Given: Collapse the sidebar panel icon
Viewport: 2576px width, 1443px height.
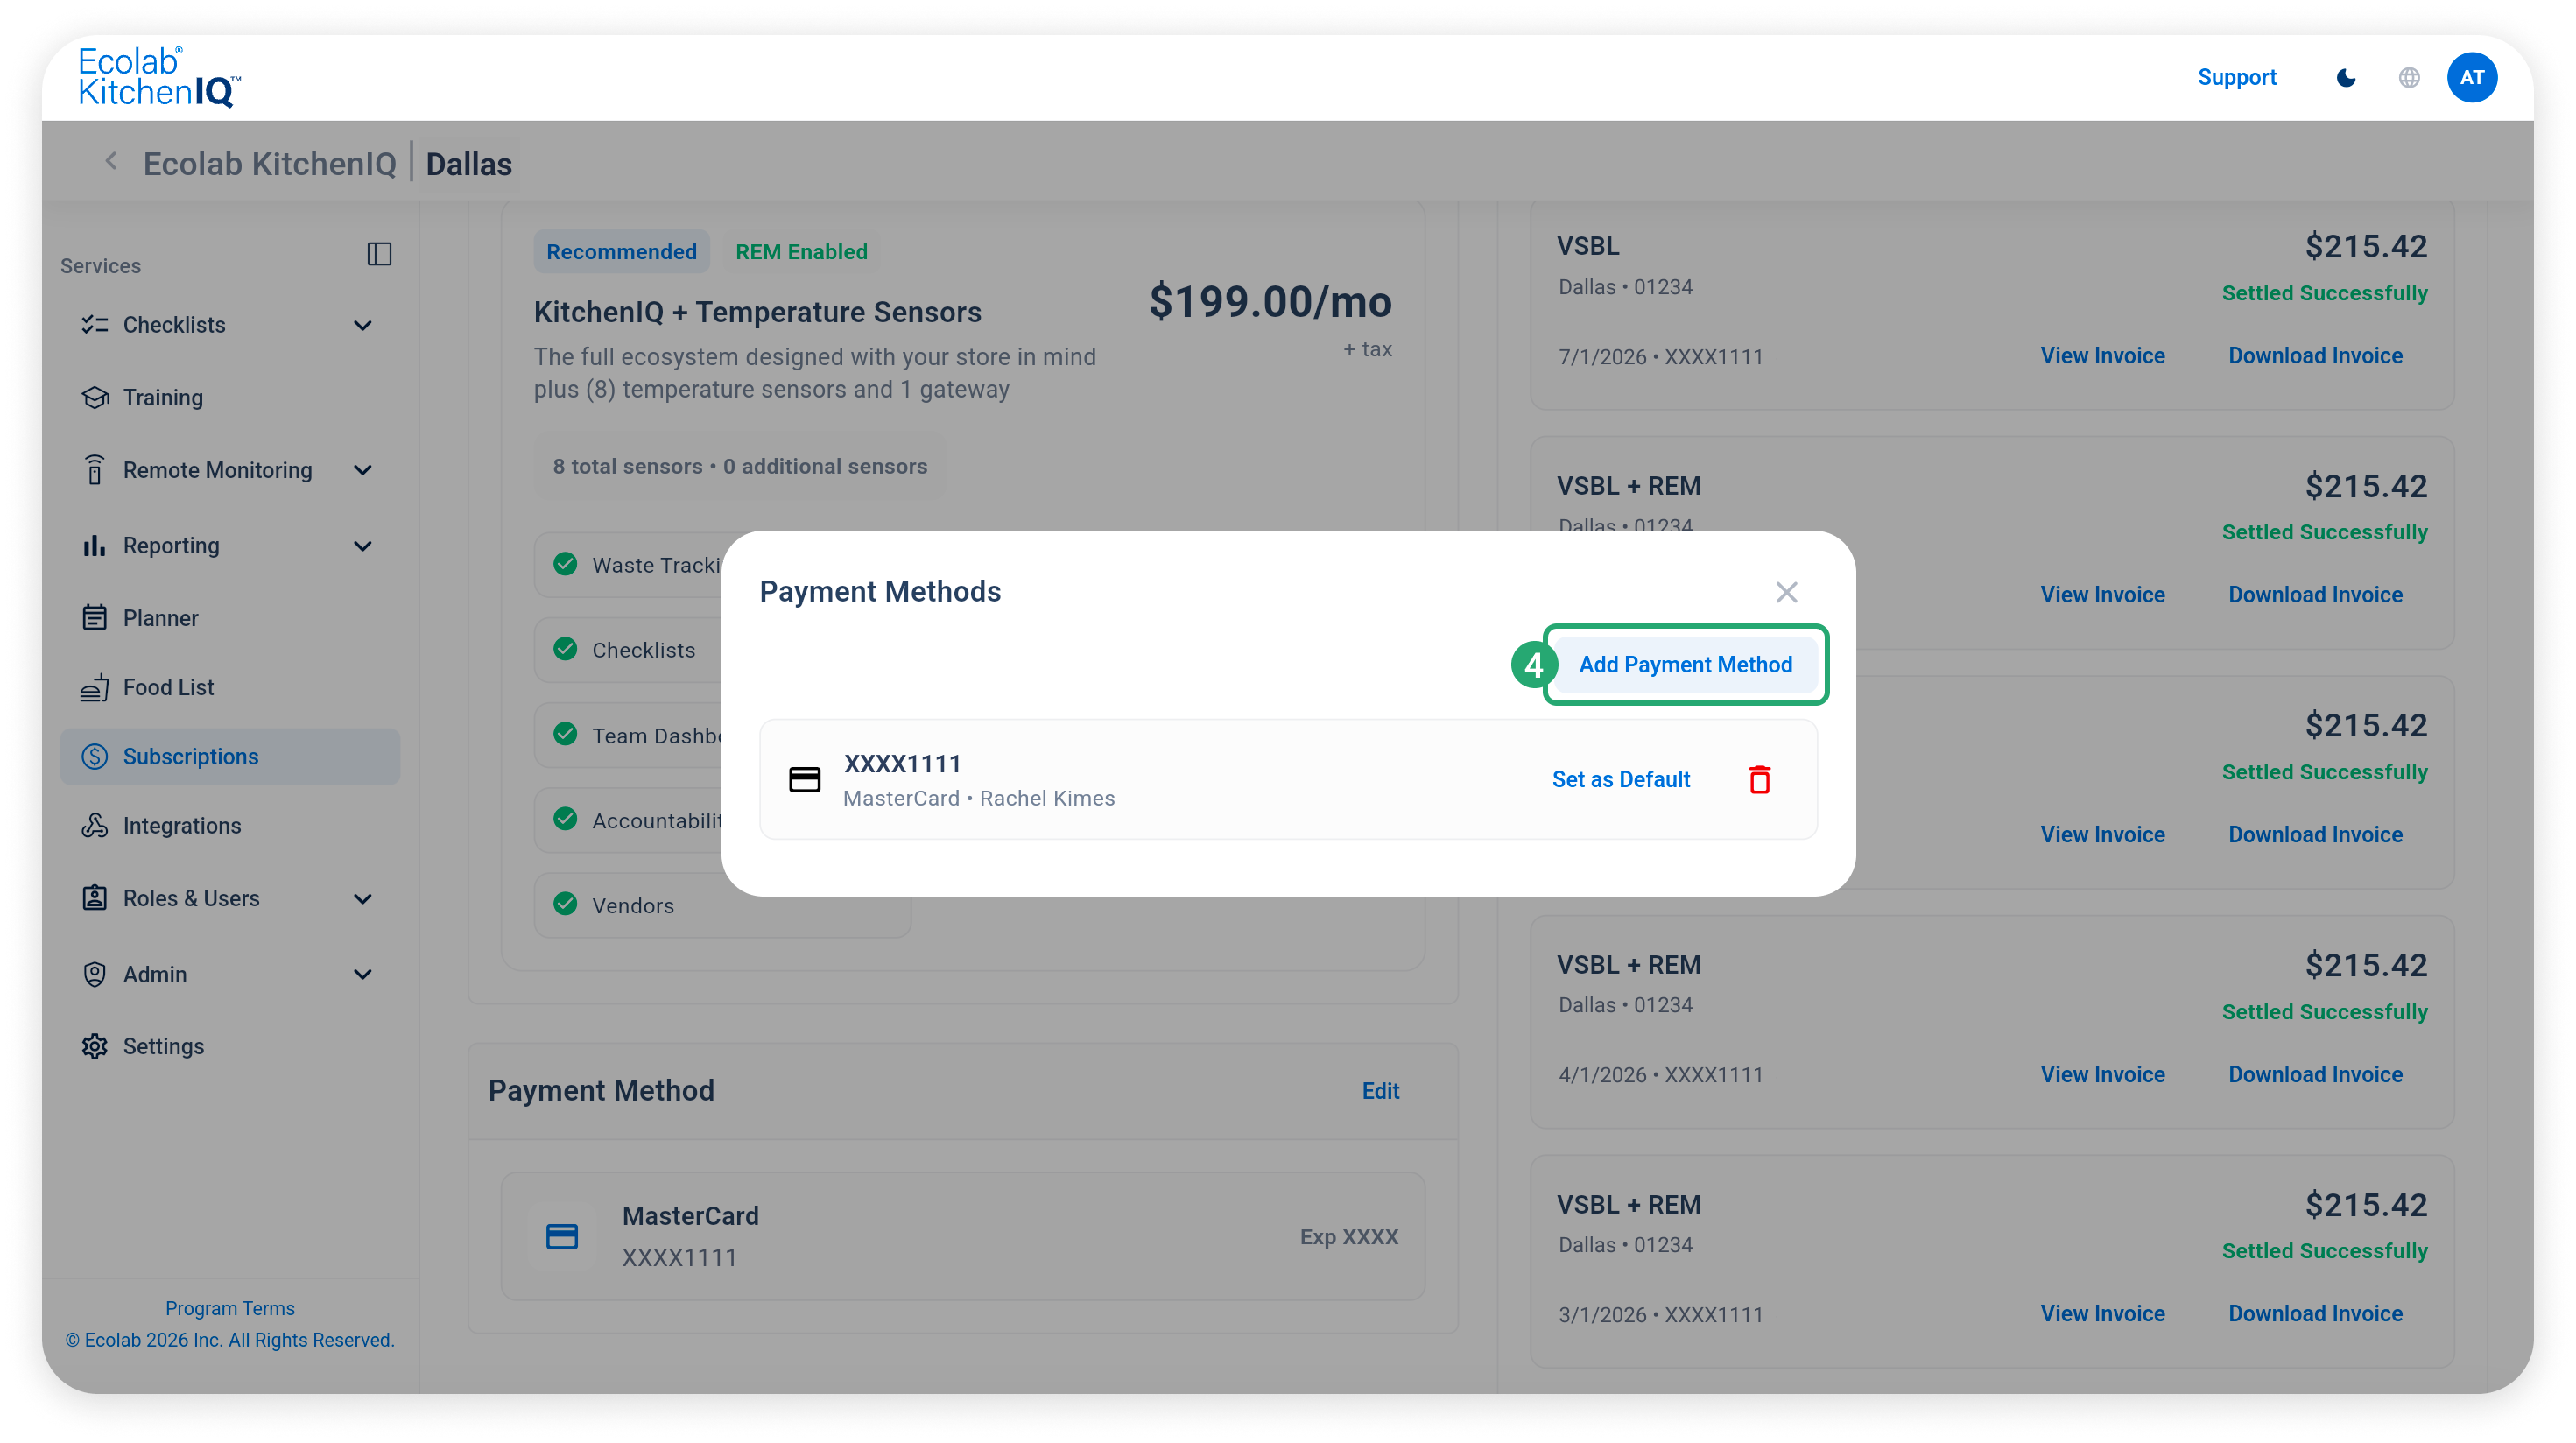Looking at the screenshot, I should tap(379, 254).
